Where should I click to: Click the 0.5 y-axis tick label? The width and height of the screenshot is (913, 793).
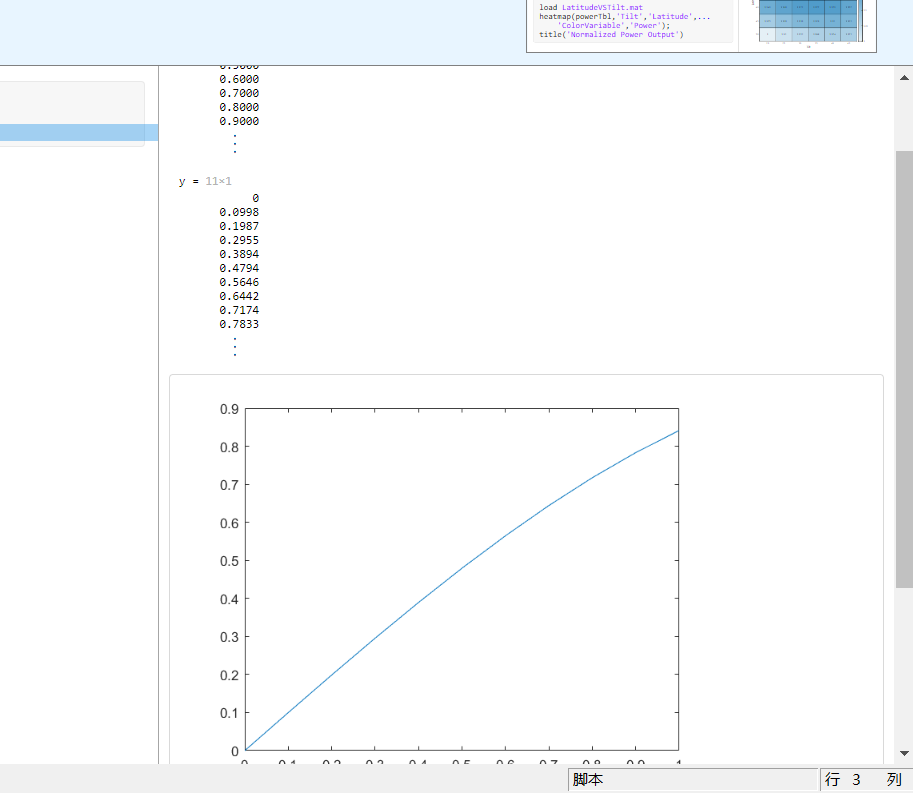[x=229, y=561]
